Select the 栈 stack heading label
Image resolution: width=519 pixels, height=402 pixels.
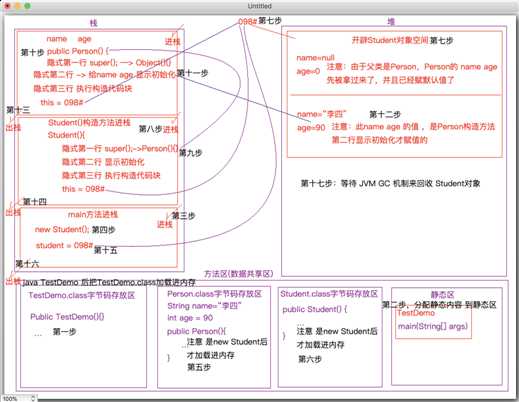click(93, 23)
